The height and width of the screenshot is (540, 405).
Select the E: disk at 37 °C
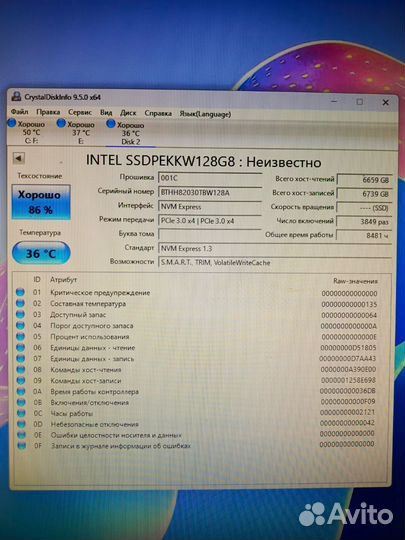(x=76, y=132)
